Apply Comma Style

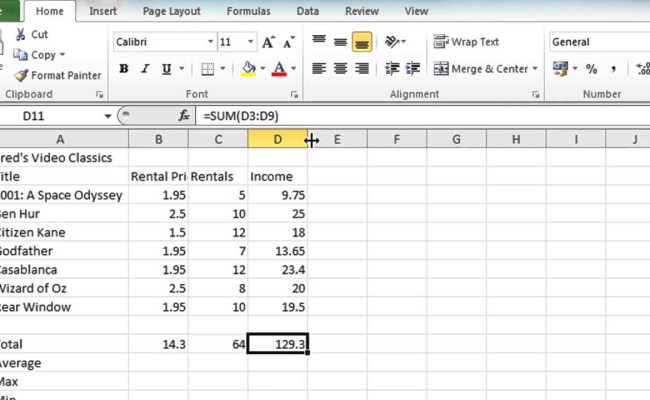(x=613, y=69)
